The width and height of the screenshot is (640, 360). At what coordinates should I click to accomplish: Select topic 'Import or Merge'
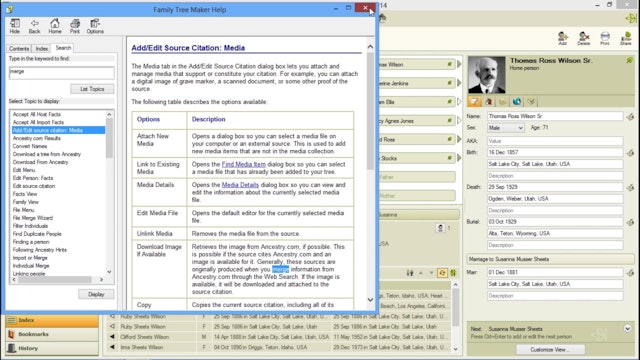coord(30,258)
